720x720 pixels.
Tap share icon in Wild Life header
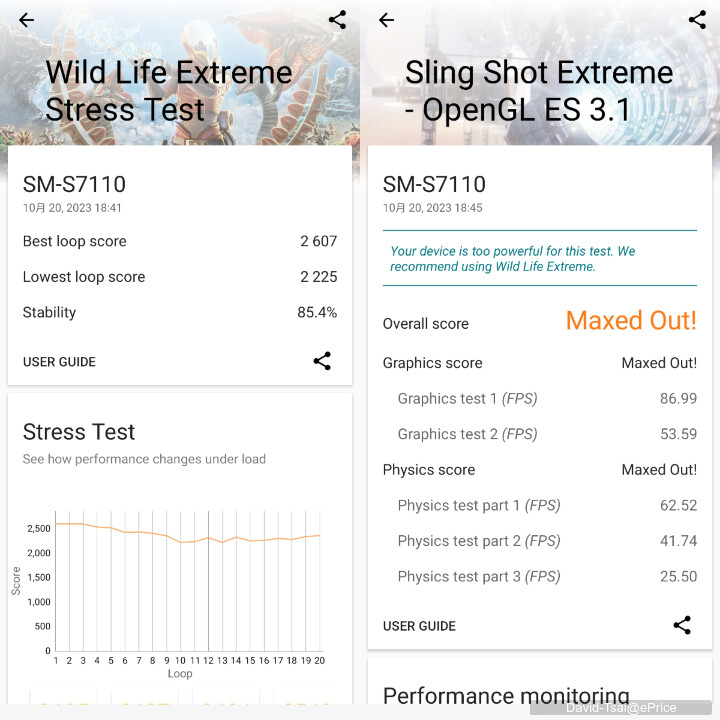tap(338, 20)
